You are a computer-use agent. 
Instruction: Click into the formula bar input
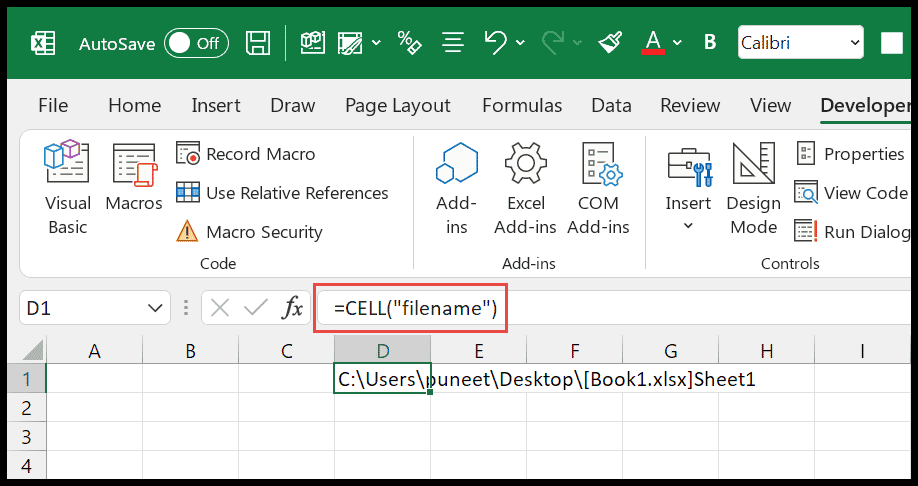[x=600, y=309]
